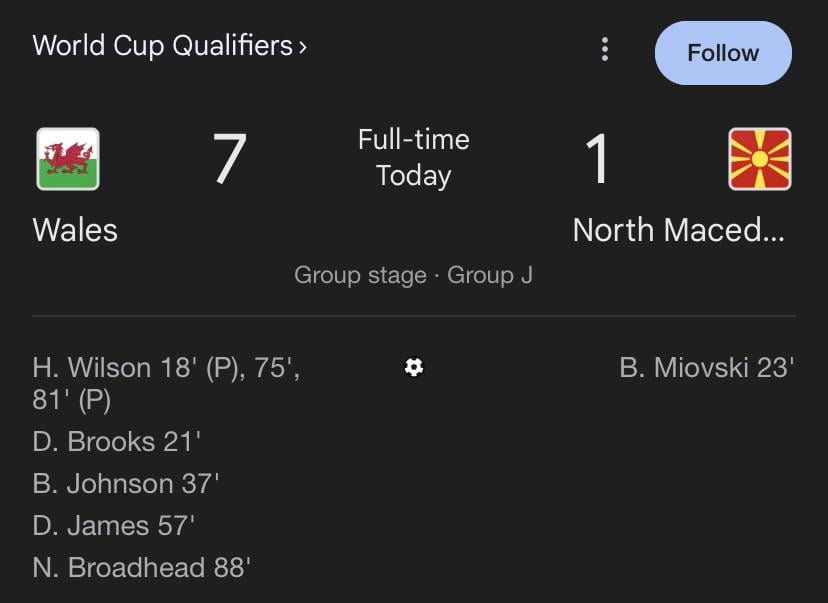Select scorer B. Miovski 23'
Image resolution: width=828 pixels, height=603 pixels.
706,368
